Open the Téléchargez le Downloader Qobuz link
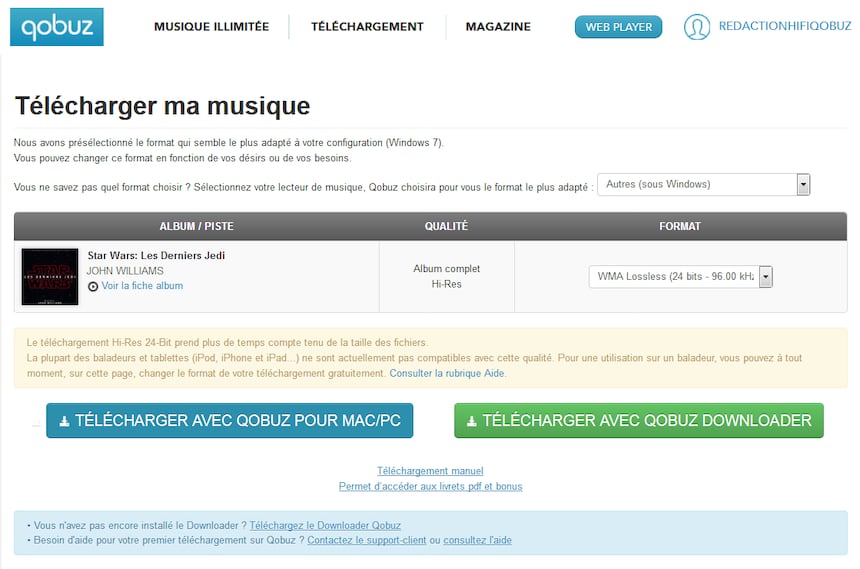This screenshot has width=860, height=569. tap(325, 525)
